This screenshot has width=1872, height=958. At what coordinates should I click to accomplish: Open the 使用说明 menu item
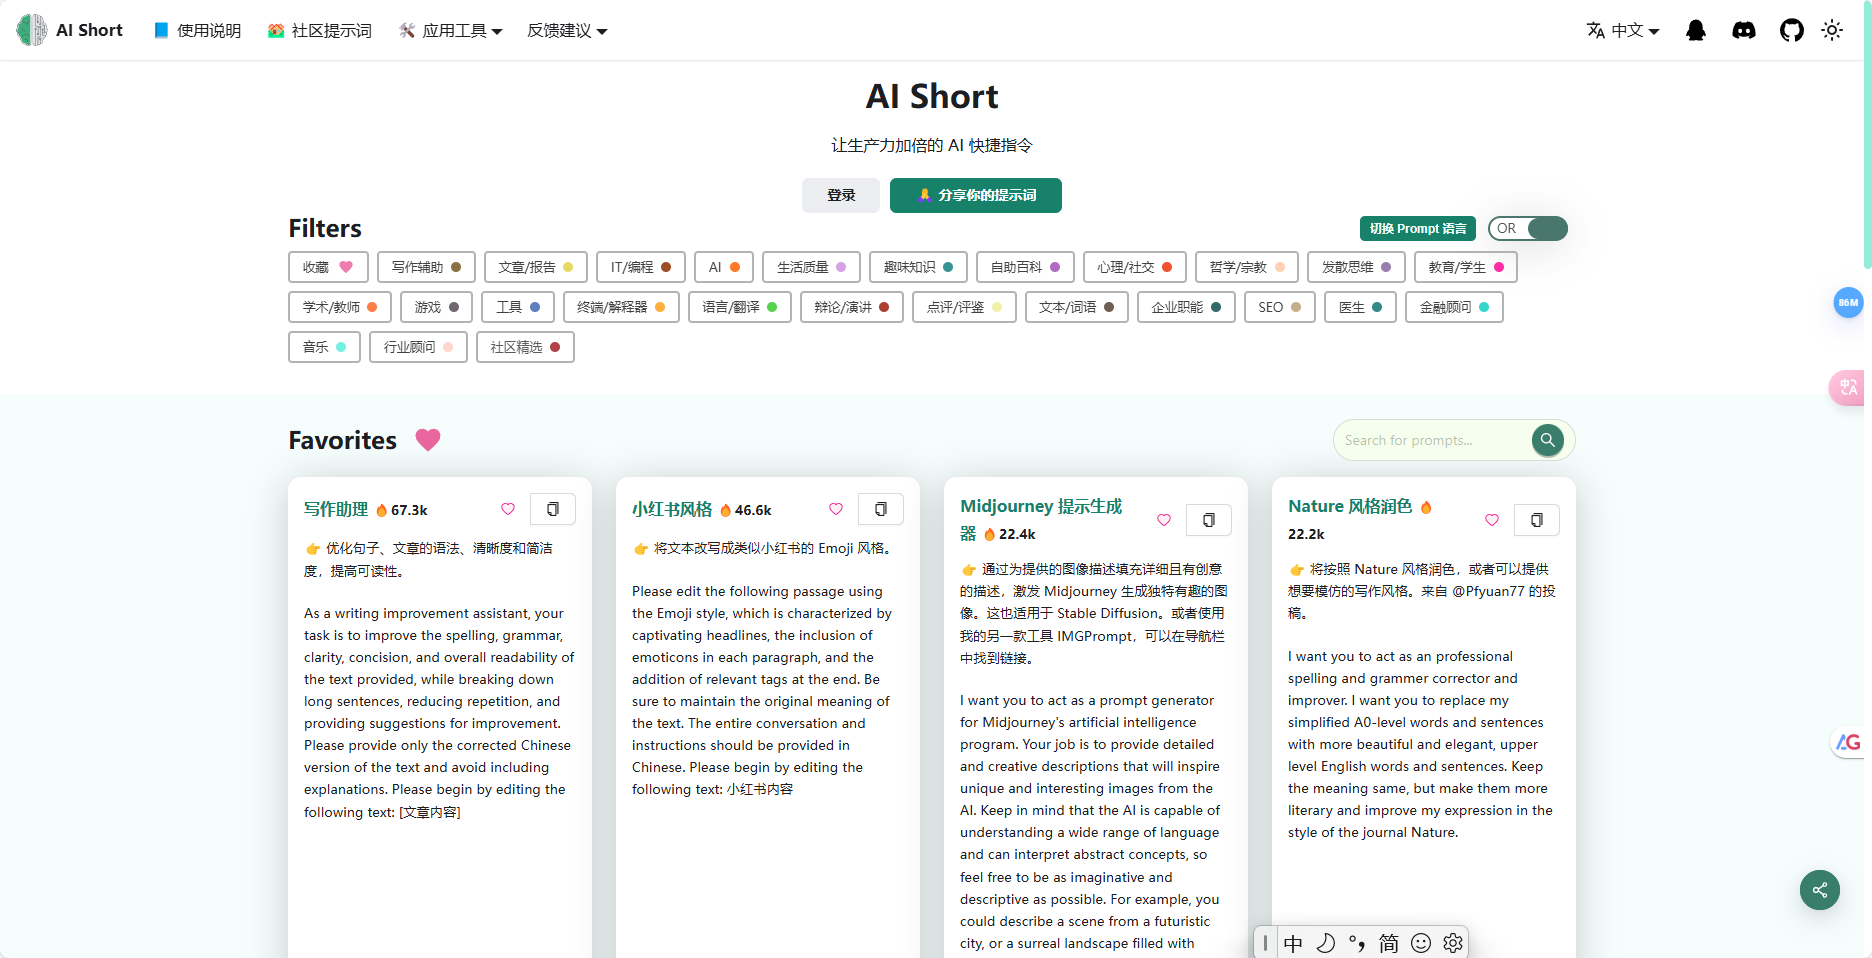[196, 30]
